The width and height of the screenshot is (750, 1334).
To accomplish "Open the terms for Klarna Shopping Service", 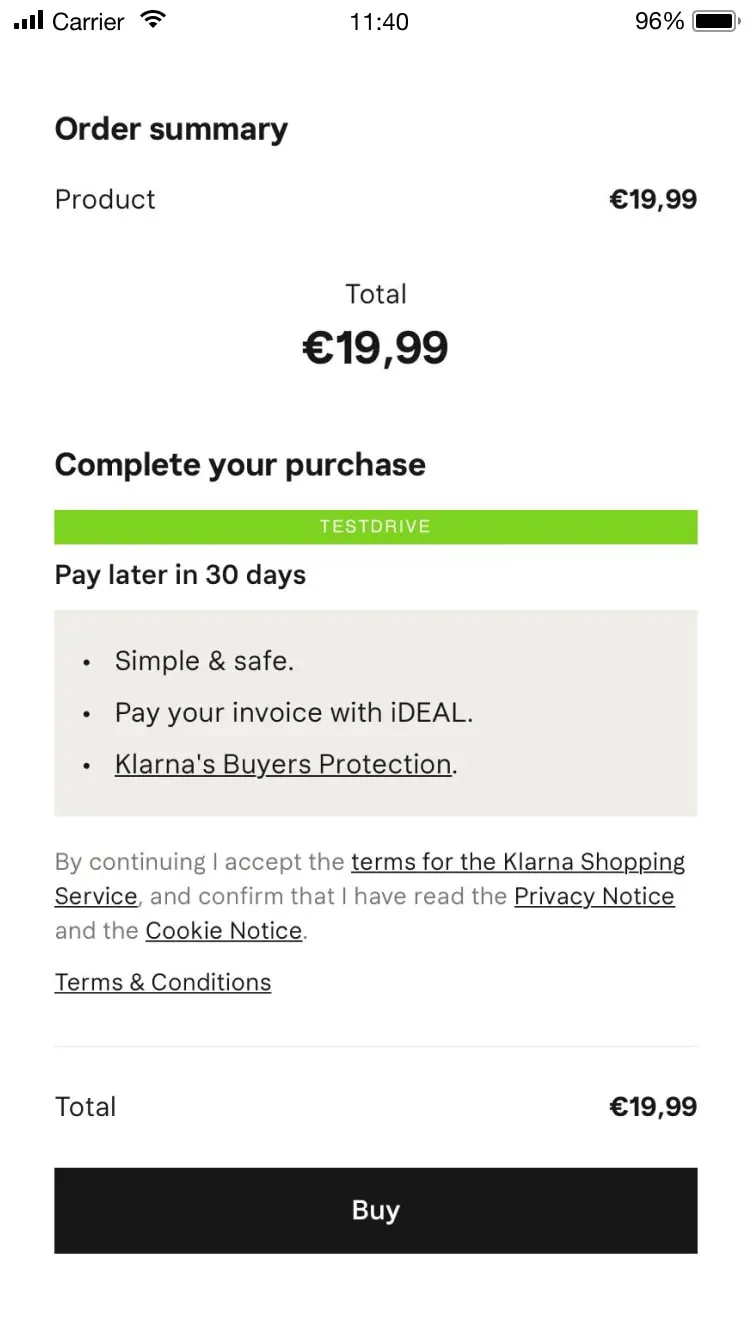I will (x=517, y=862).
